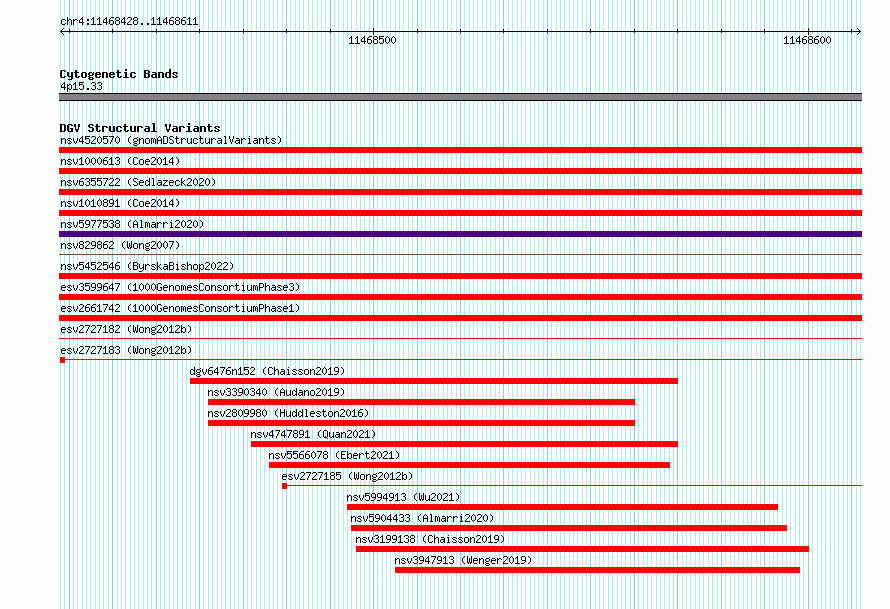Click the red bar of nsv1010891
The height and width of the screenshot is (609, 890).
460,213
